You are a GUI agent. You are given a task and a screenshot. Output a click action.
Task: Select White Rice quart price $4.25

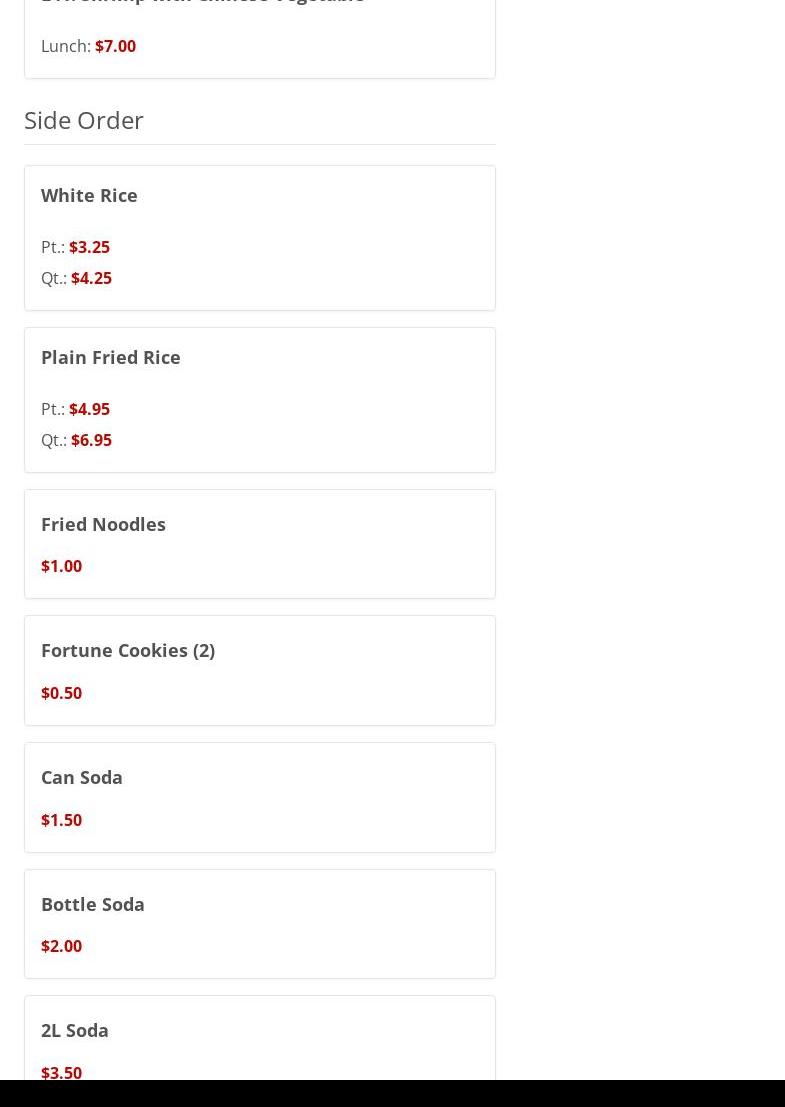pyautogui.click(x=91, y=278)
